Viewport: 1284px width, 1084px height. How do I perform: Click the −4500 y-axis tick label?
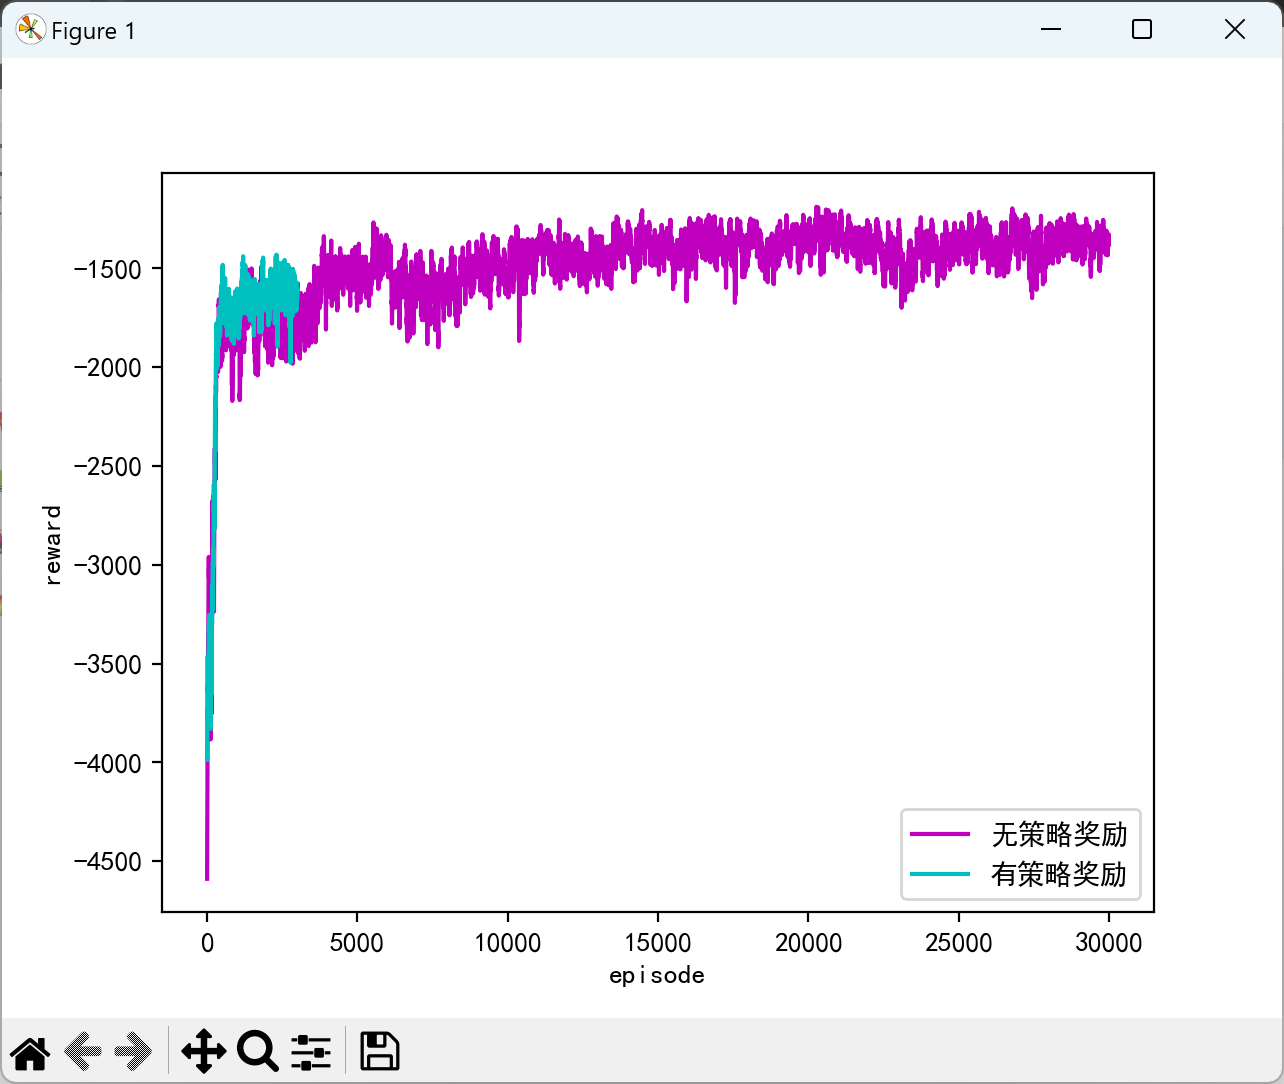point(108,862)
